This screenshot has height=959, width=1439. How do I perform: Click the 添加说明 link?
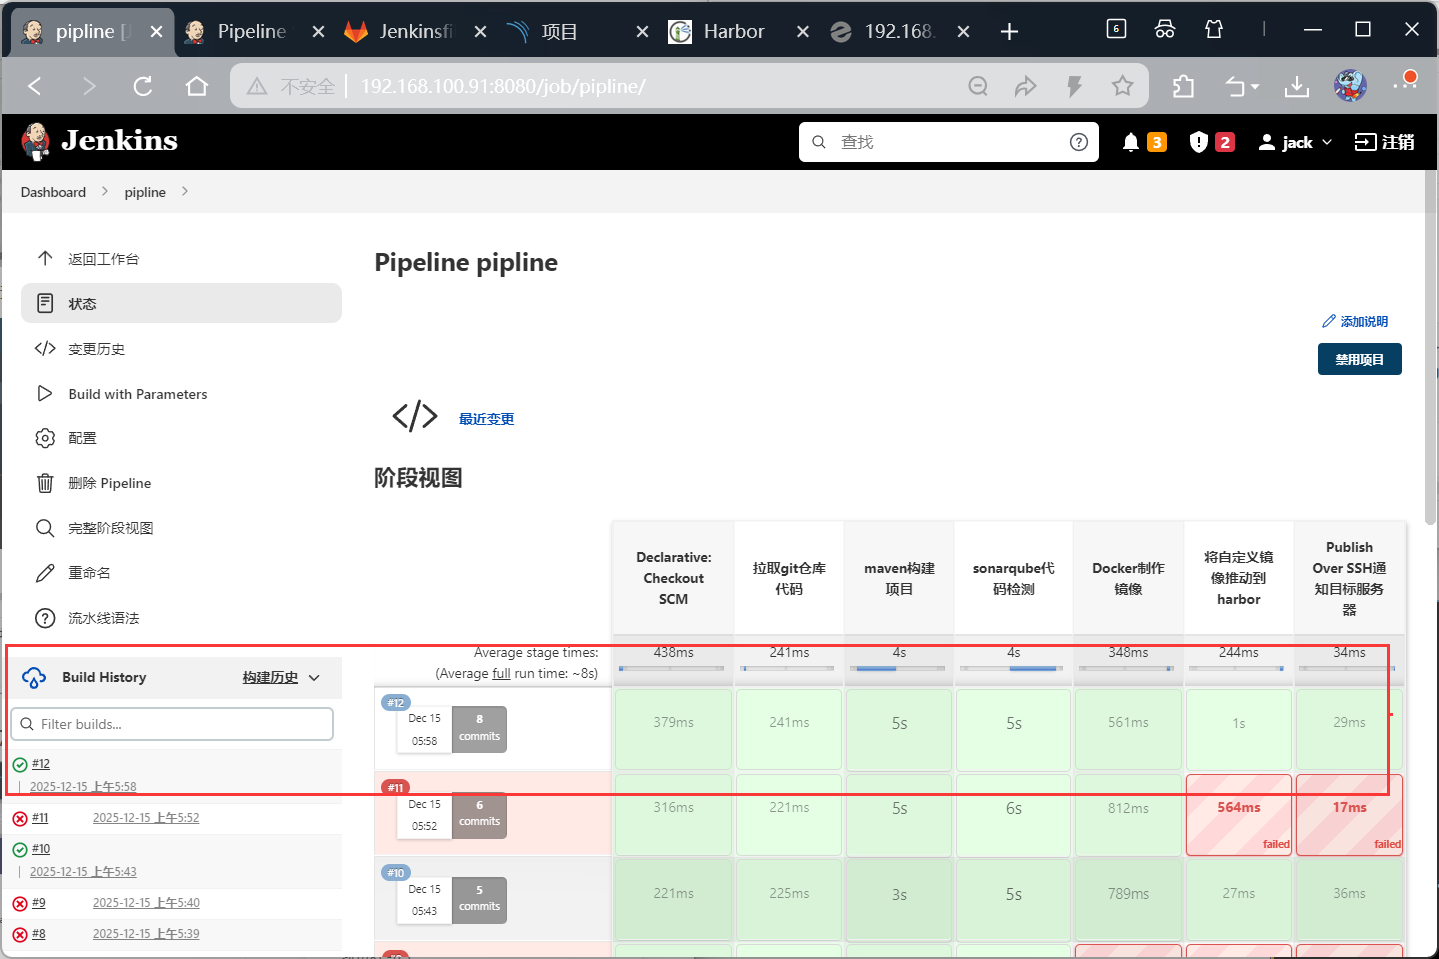pos(1355,321)
